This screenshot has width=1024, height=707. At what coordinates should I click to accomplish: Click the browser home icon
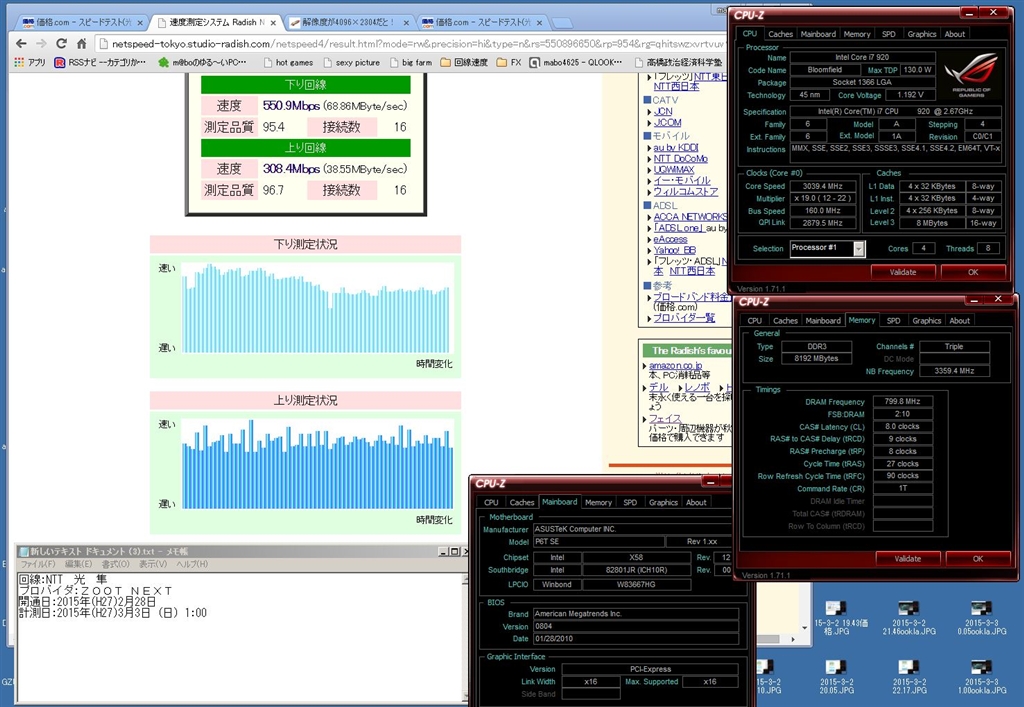coord(82,43)
